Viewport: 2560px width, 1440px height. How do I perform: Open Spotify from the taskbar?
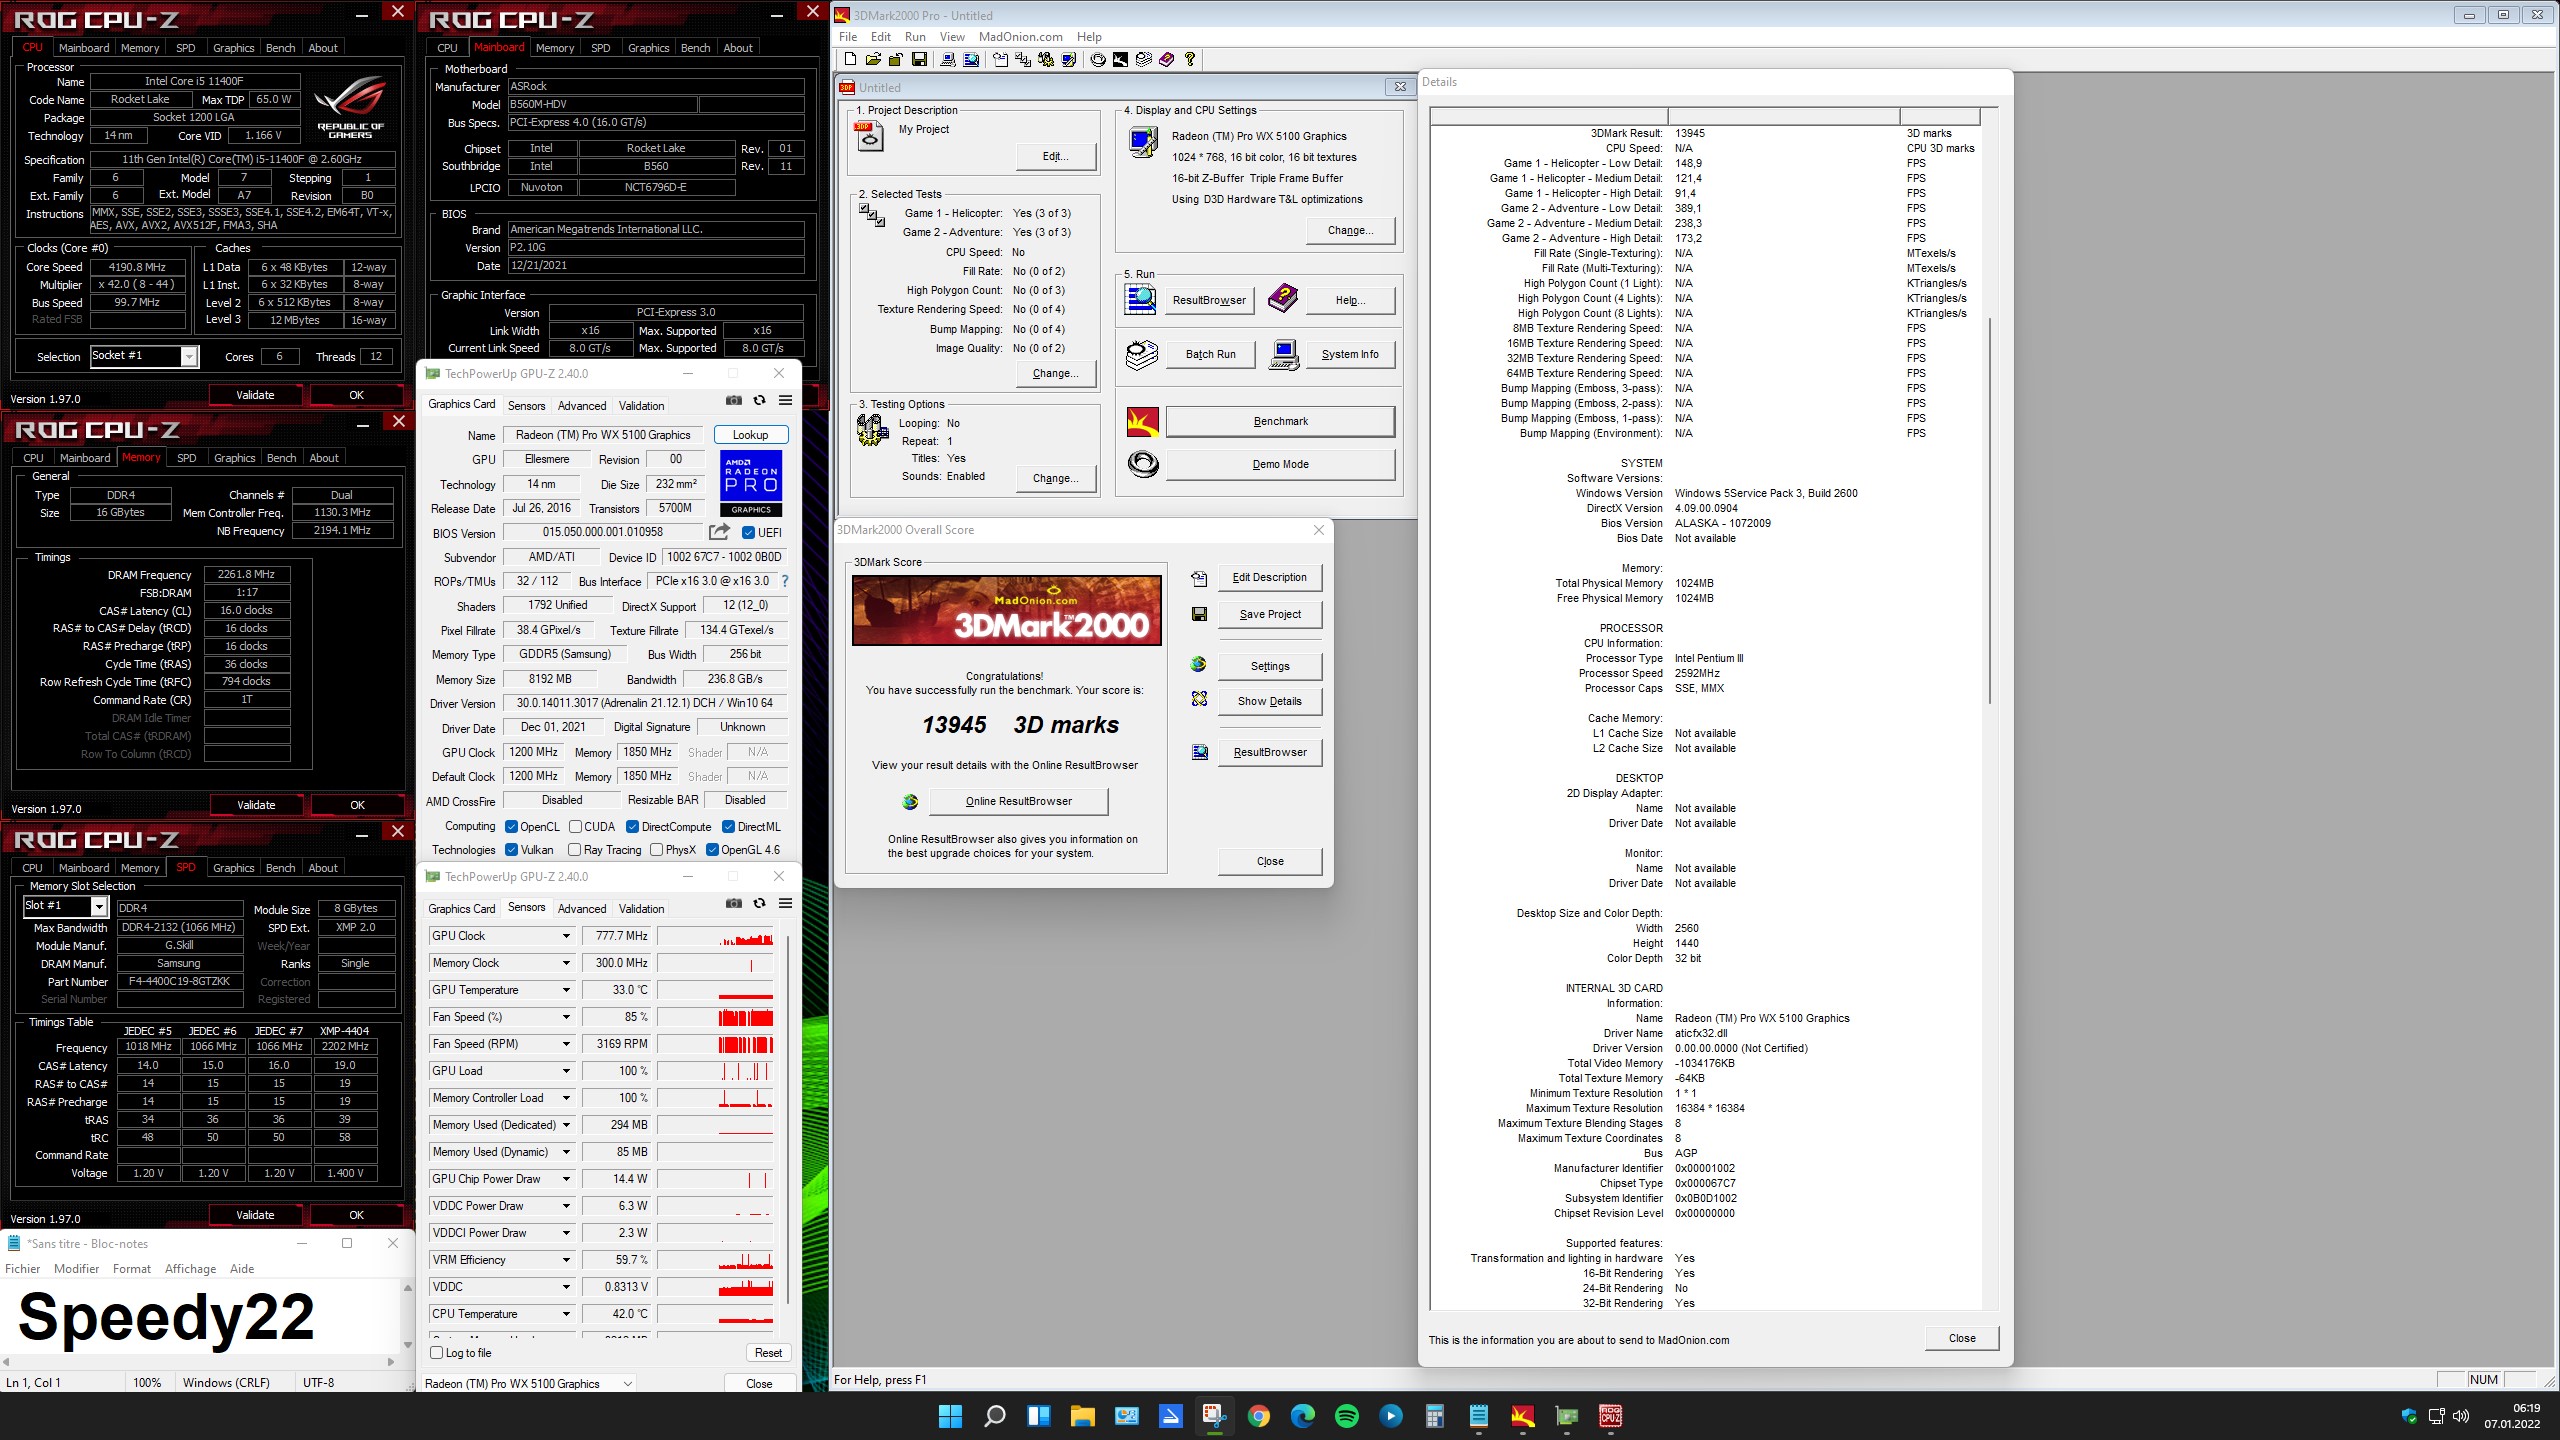click(1347, 1416)
